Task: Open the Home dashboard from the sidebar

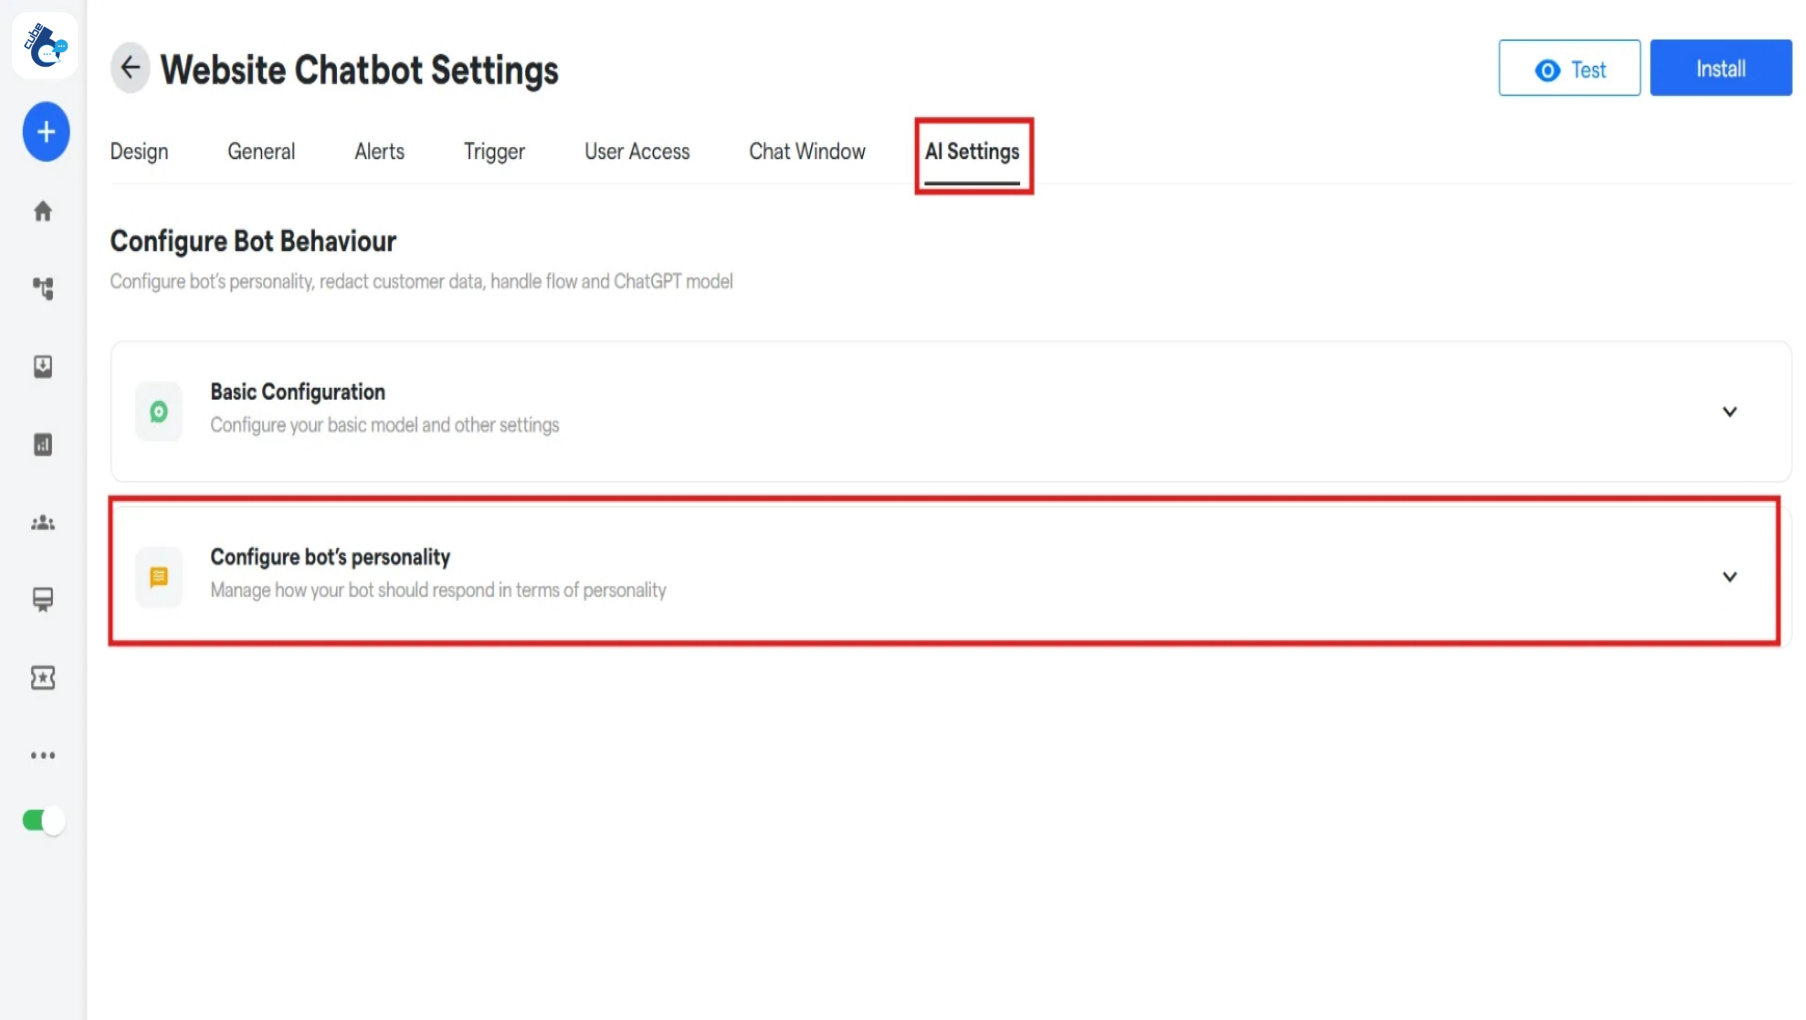Action: (x=43, y=211)
